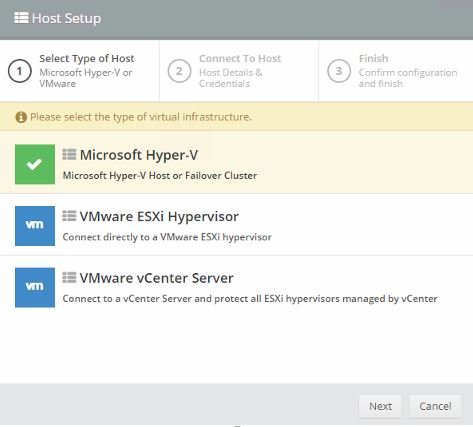Viewport: 473px width, 427px height.
Task: Go to step 2 Connect To Host
Action: tap(239, 71)
